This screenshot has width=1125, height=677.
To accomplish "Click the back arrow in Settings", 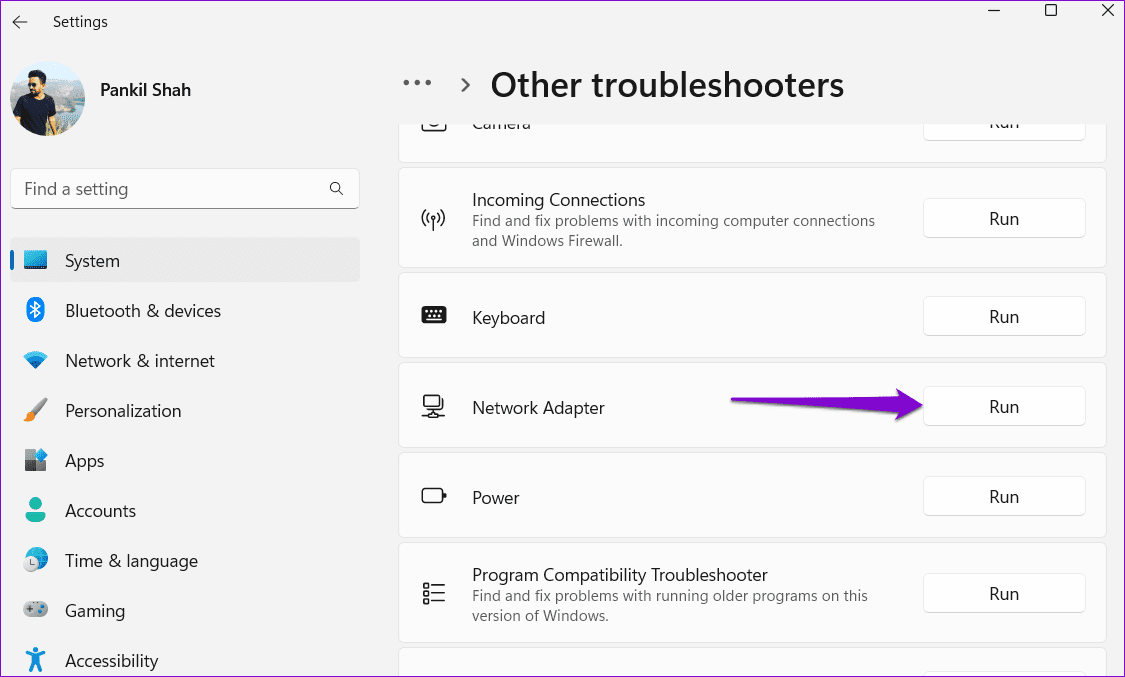I will click(20, 22).
